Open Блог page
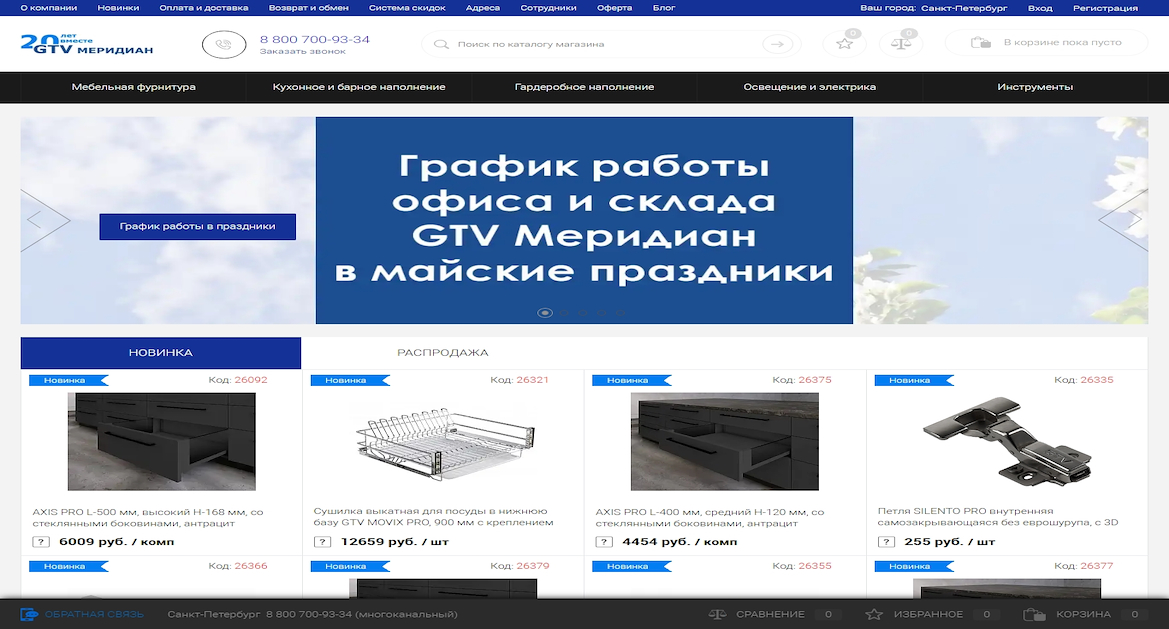 point(664,8)
